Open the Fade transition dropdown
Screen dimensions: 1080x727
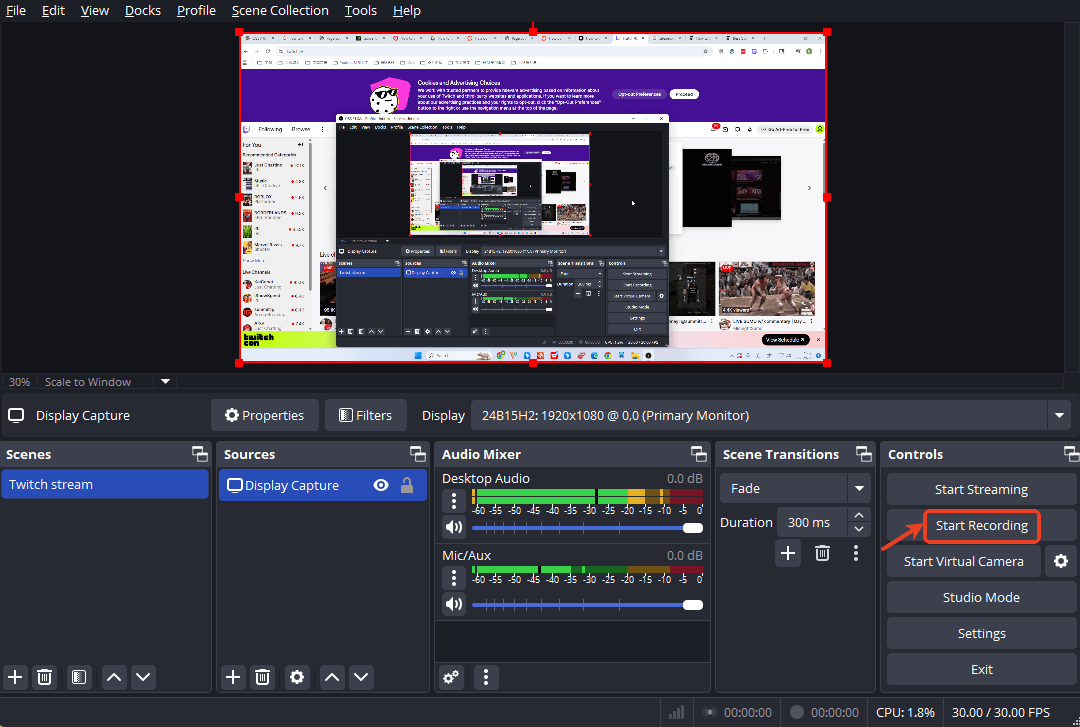[858, 488]
